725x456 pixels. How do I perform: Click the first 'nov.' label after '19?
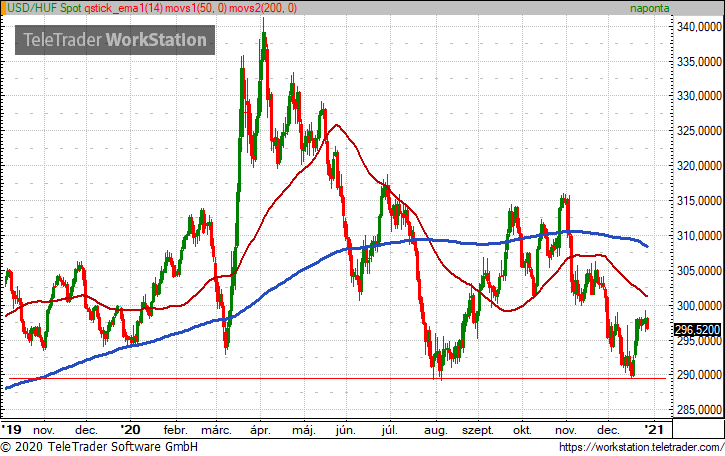pyautogui.click(x=44, y=431)
